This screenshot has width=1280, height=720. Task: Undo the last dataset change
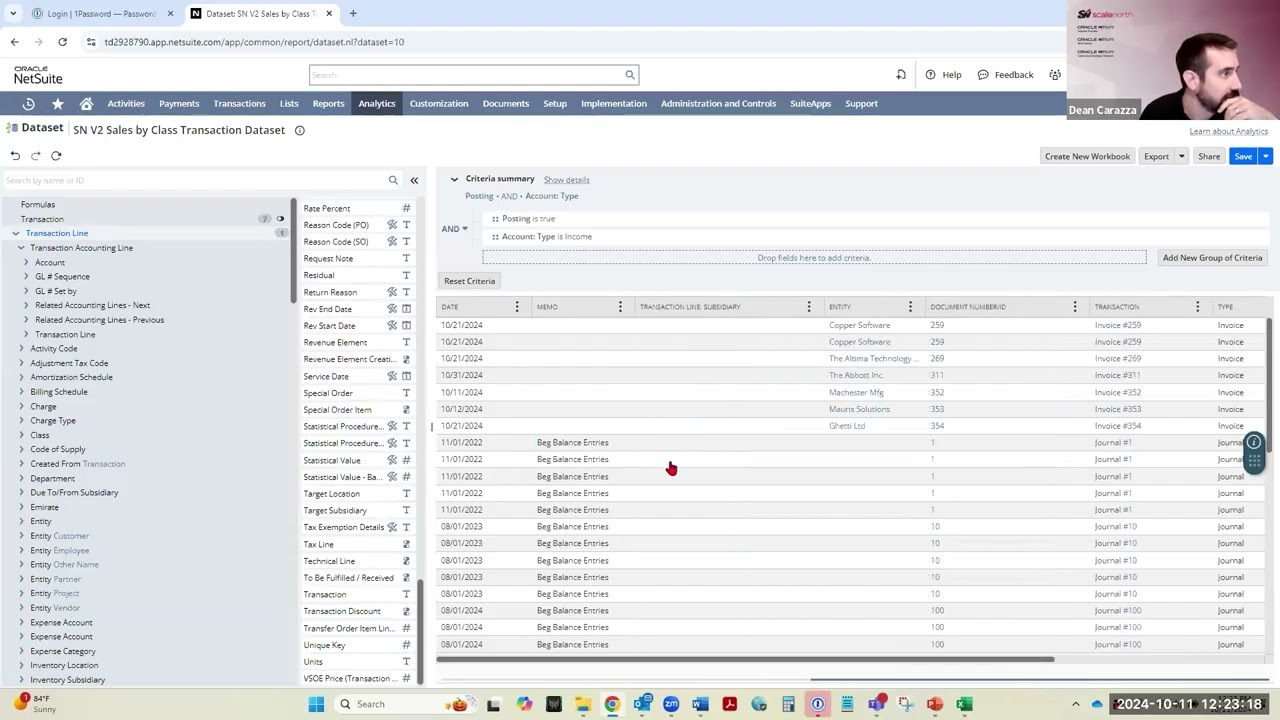15,156
